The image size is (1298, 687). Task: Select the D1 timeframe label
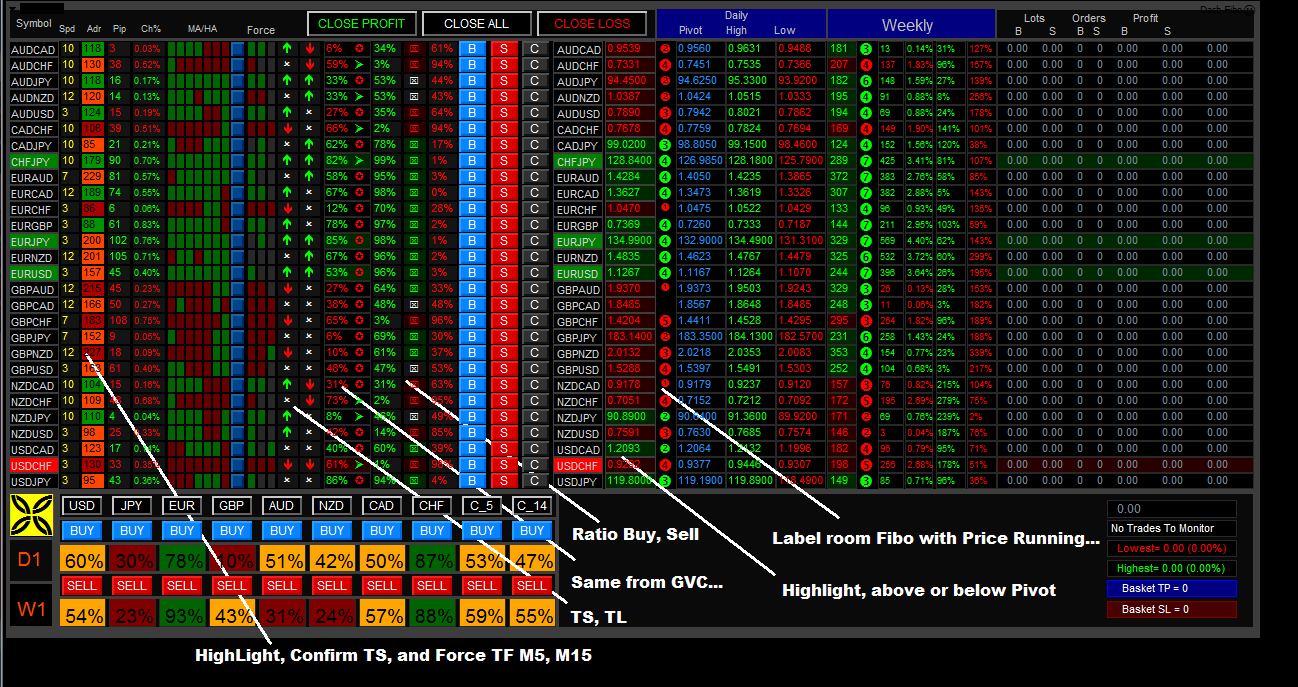pos(31,560)
